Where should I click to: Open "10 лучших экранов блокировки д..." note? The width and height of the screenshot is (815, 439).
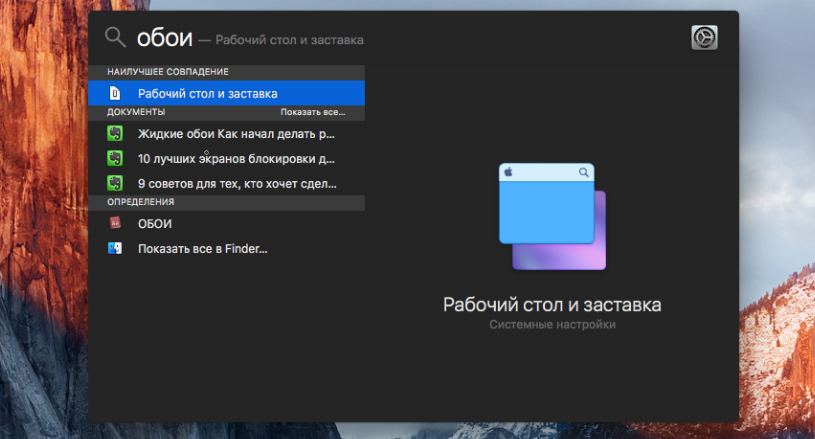point(227,158)
